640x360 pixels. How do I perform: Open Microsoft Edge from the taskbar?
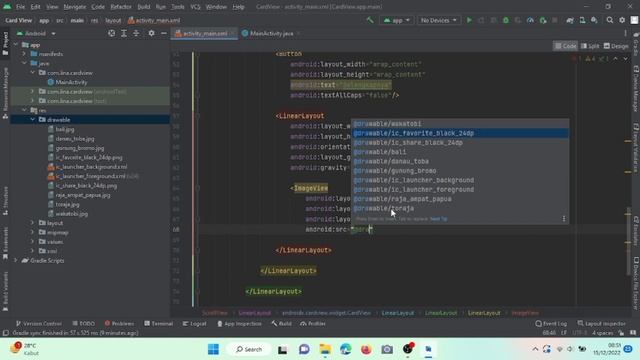(x=346, y=349)
